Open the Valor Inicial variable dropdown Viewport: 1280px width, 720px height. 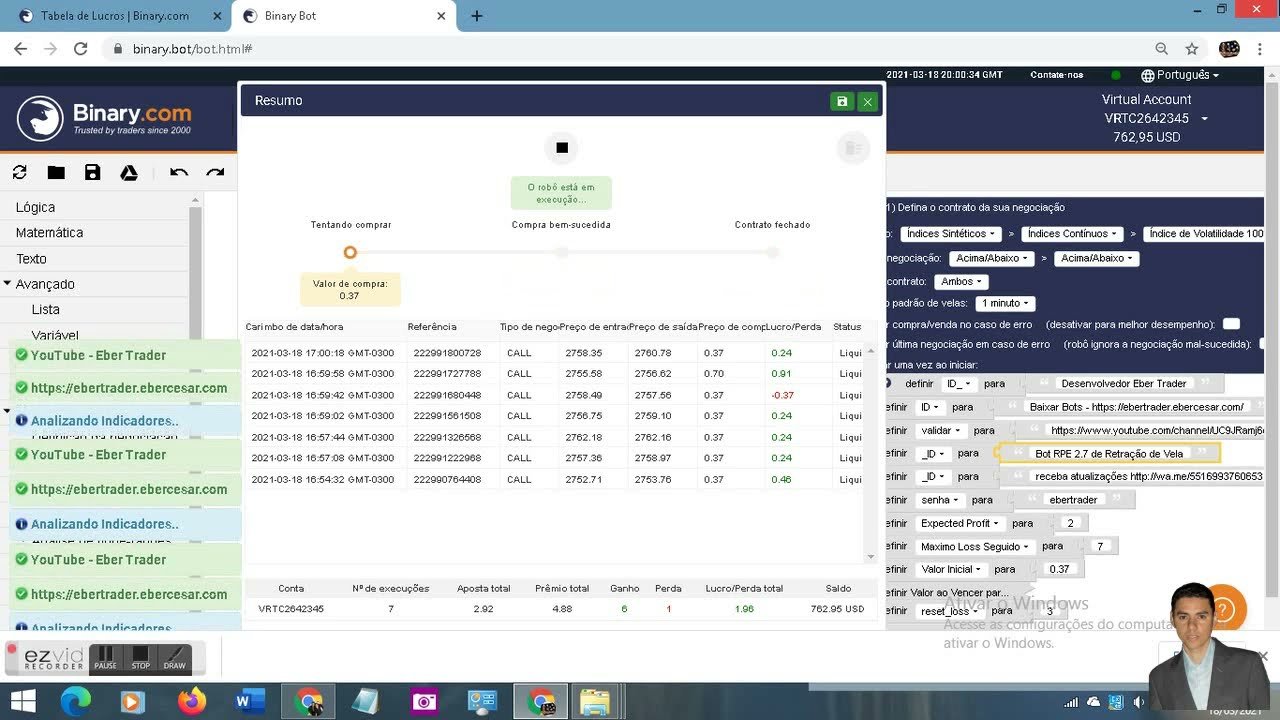click(x=952, y=569)
